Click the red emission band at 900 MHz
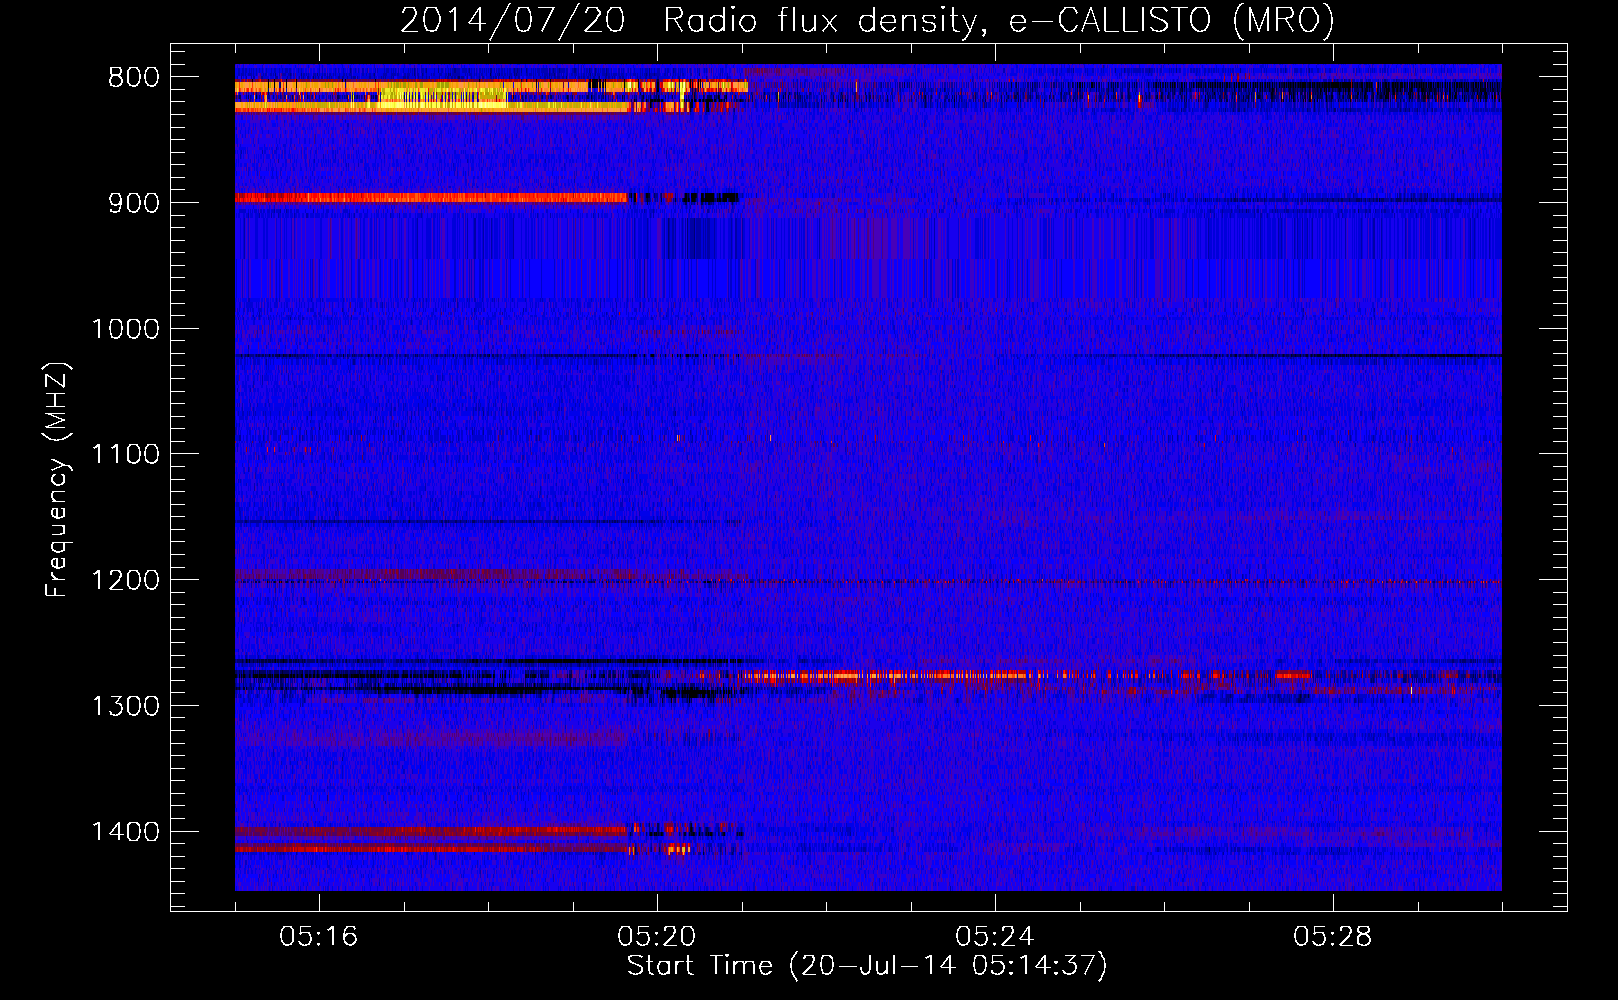Image resolution: width=1618 pixels, height=1000 pixels. click(432, 198)
